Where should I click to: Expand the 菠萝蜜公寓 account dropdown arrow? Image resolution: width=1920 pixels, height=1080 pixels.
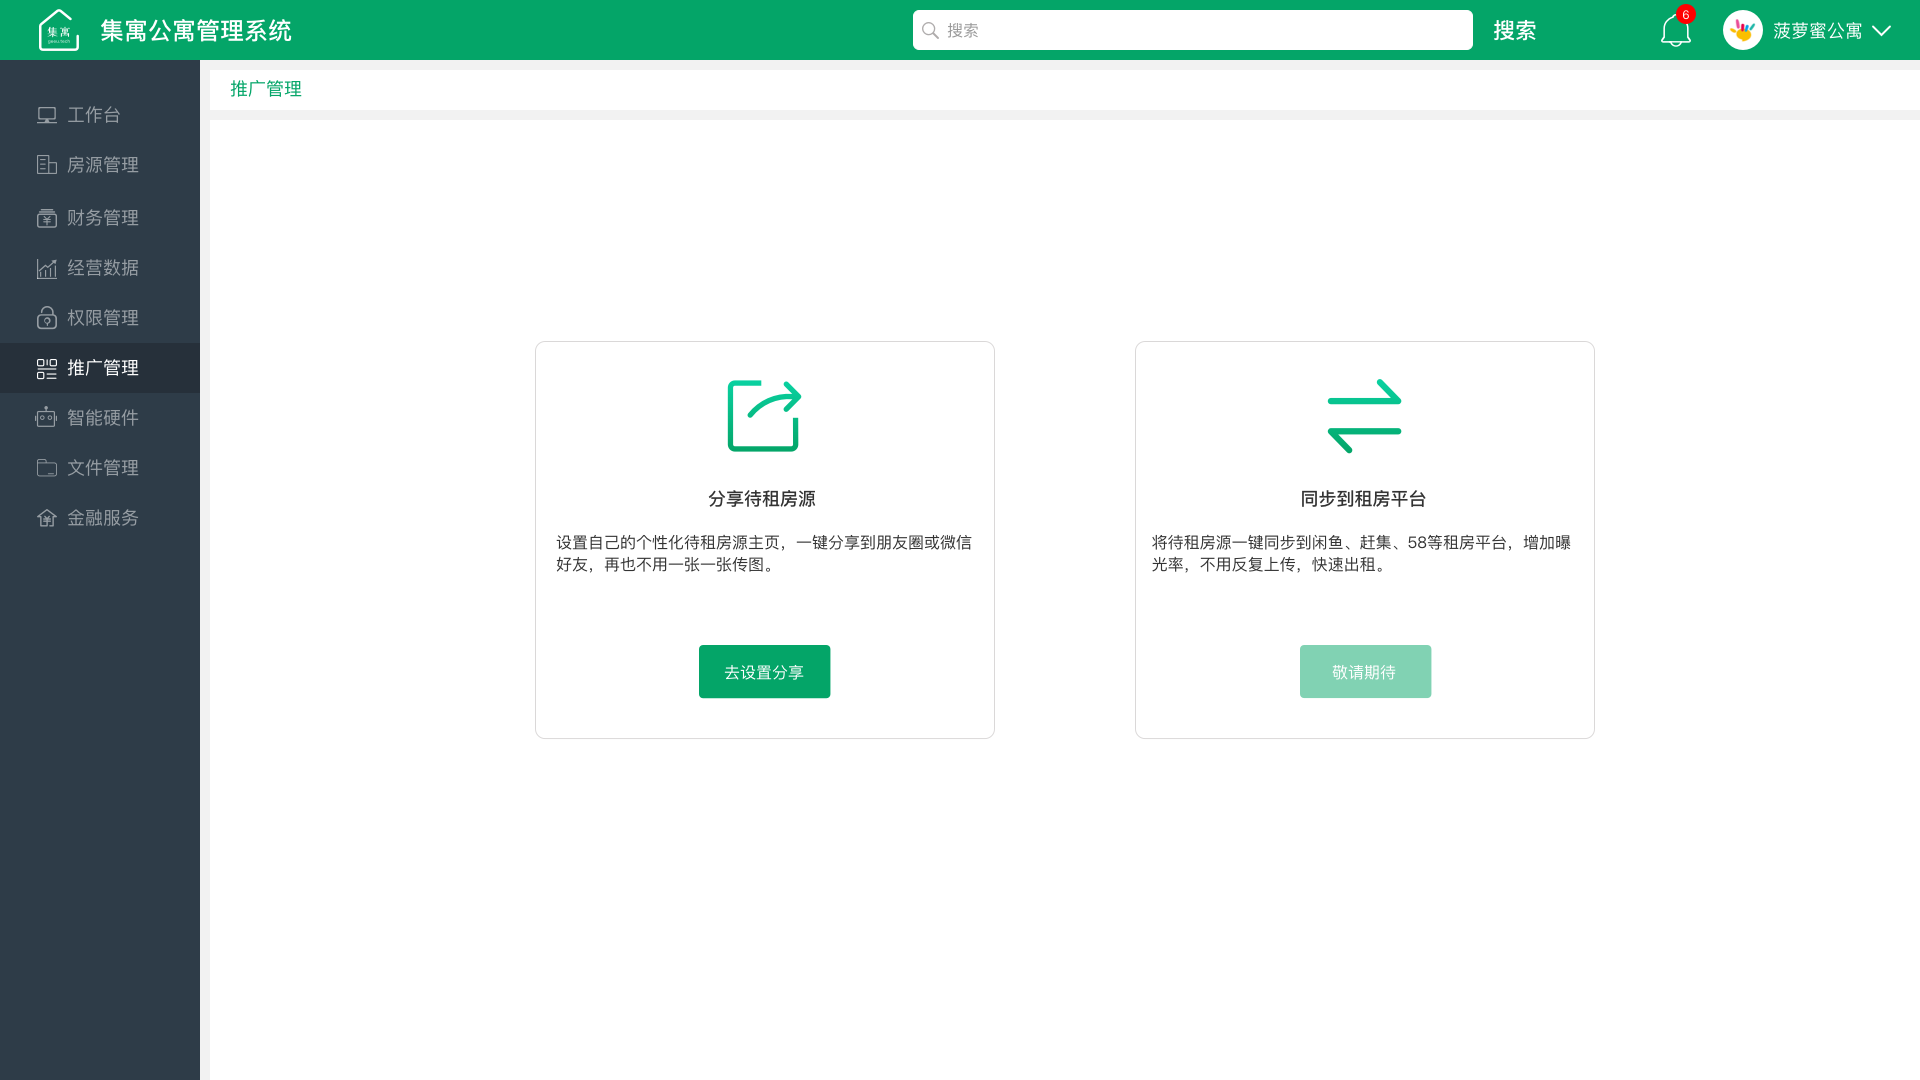pyautogui.click(x=1881, y=31)
